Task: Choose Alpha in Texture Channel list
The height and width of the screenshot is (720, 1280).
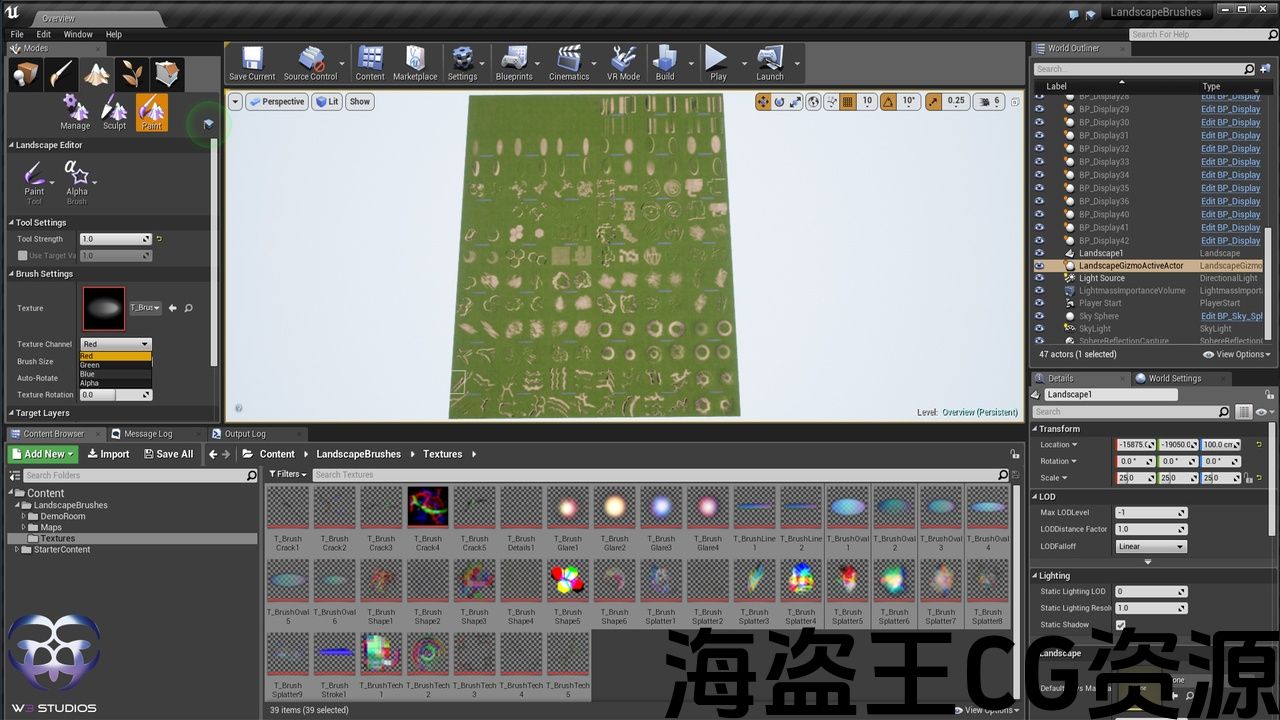Action: tap(115, 383)
